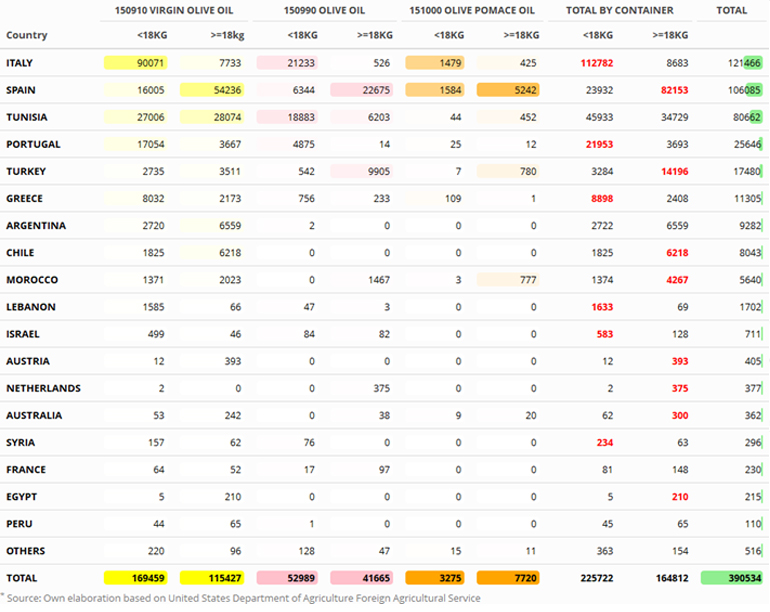Click the ARGENTINA row label

click(36, 225)
